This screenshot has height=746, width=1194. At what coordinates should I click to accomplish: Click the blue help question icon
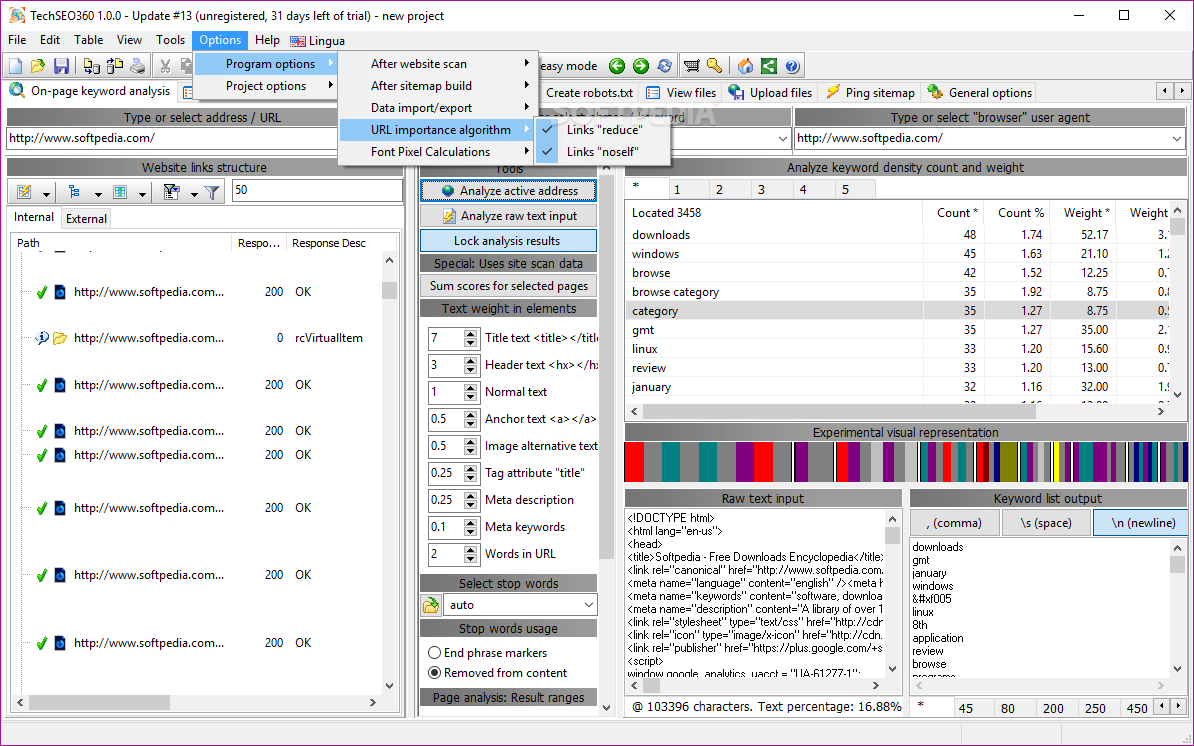point(791,66)
